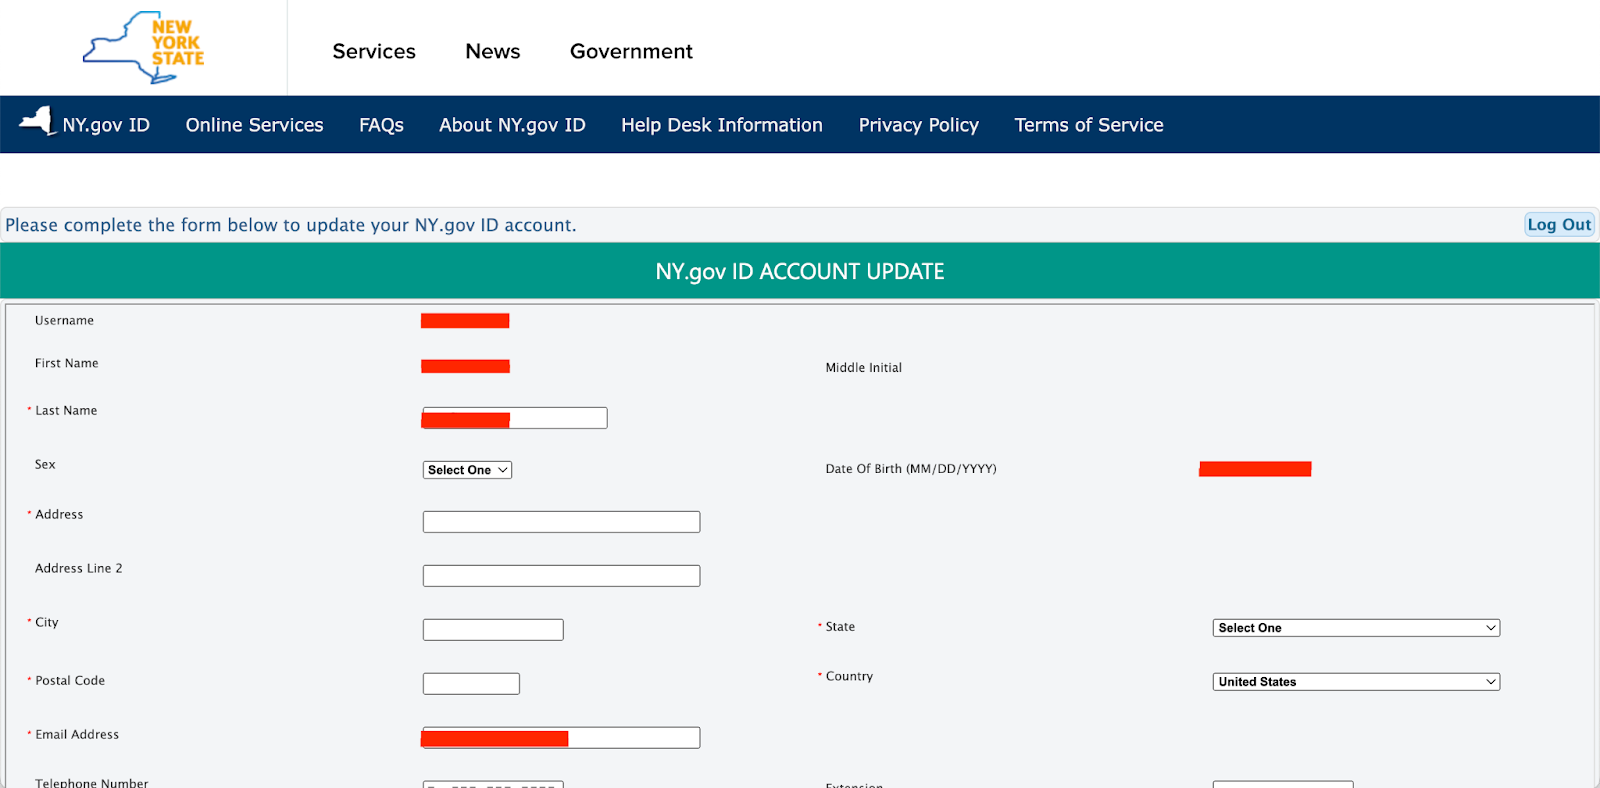Open Online Services page
Screen dimensions: 1600x788
254,125
